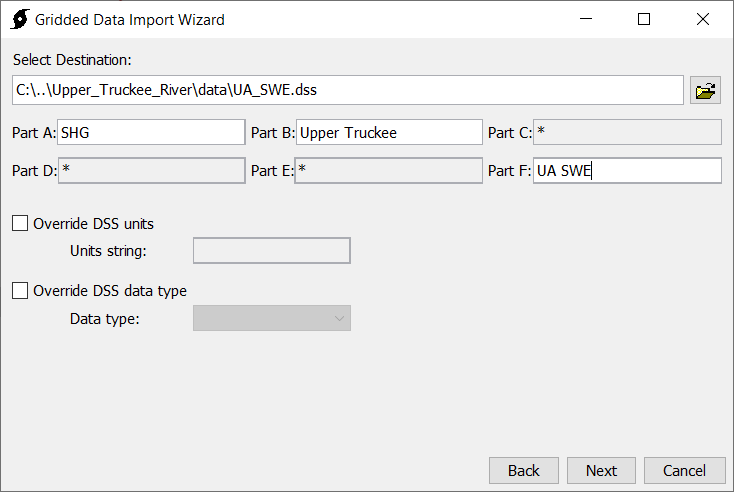Screen dimensions: 734x492
Task: Select the Part B Upper Truckee field
Action: (x=389, y=132)
